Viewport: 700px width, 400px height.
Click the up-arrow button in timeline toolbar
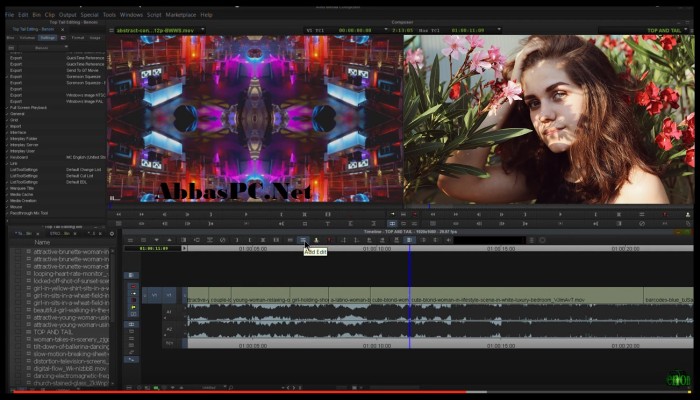point(169,240)
